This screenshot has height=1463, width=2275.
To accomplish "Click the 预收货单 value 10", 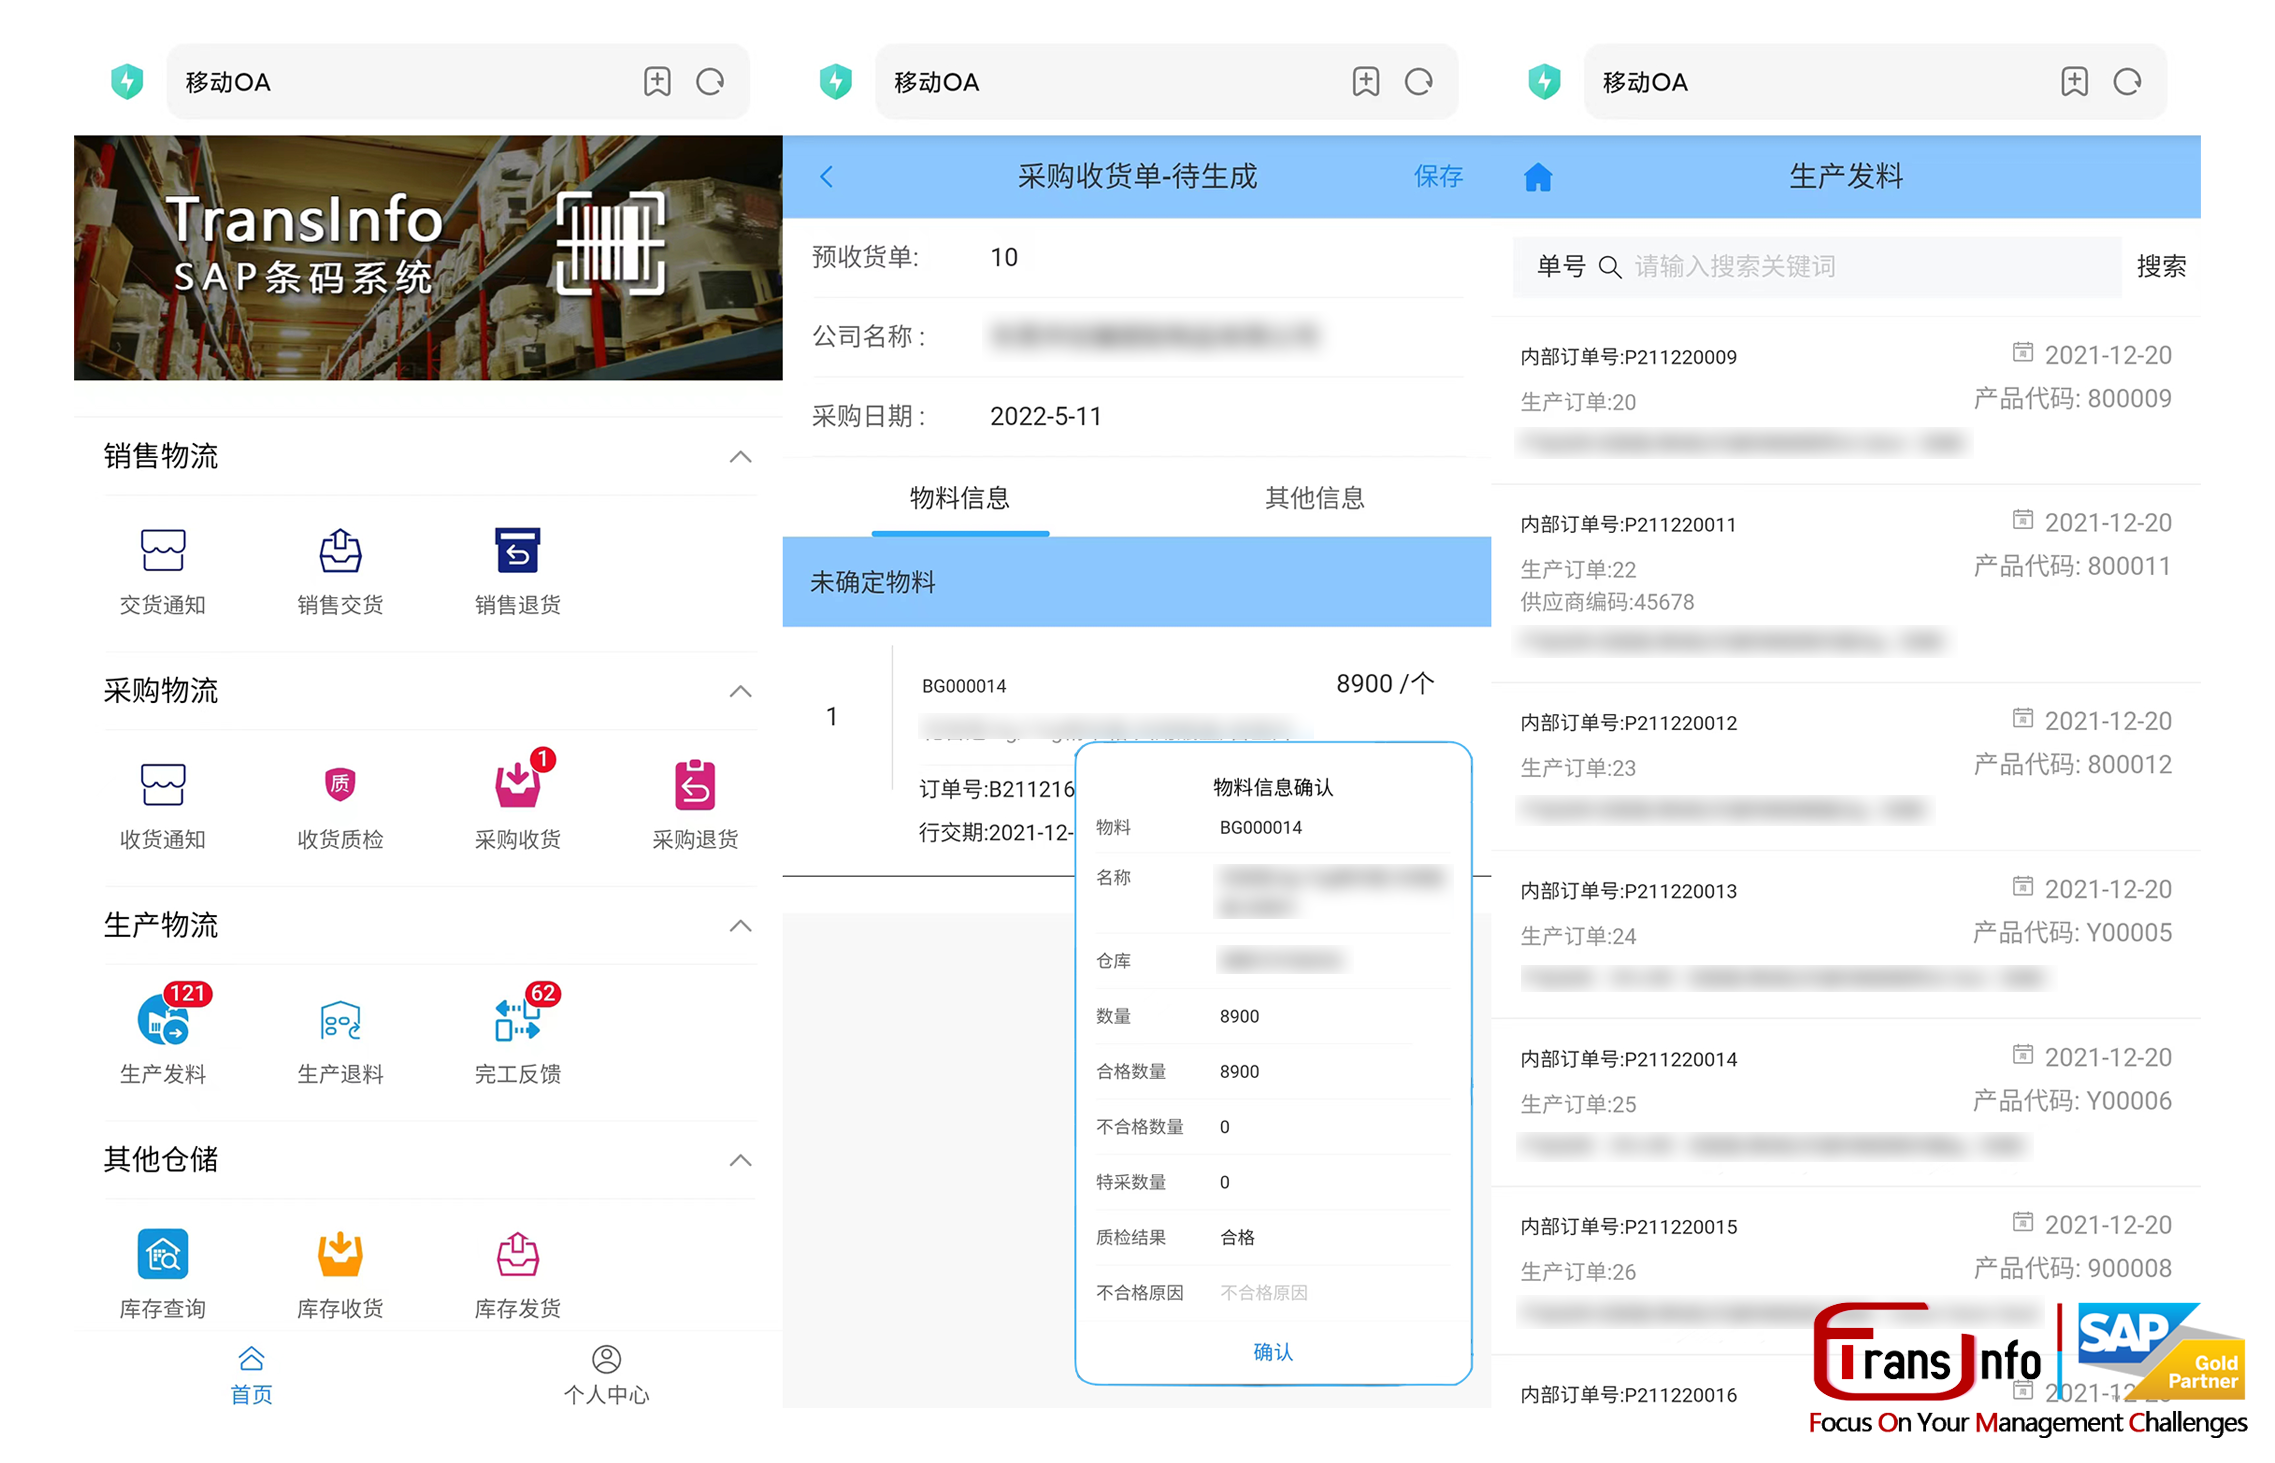I will [x=1004, y=258].
